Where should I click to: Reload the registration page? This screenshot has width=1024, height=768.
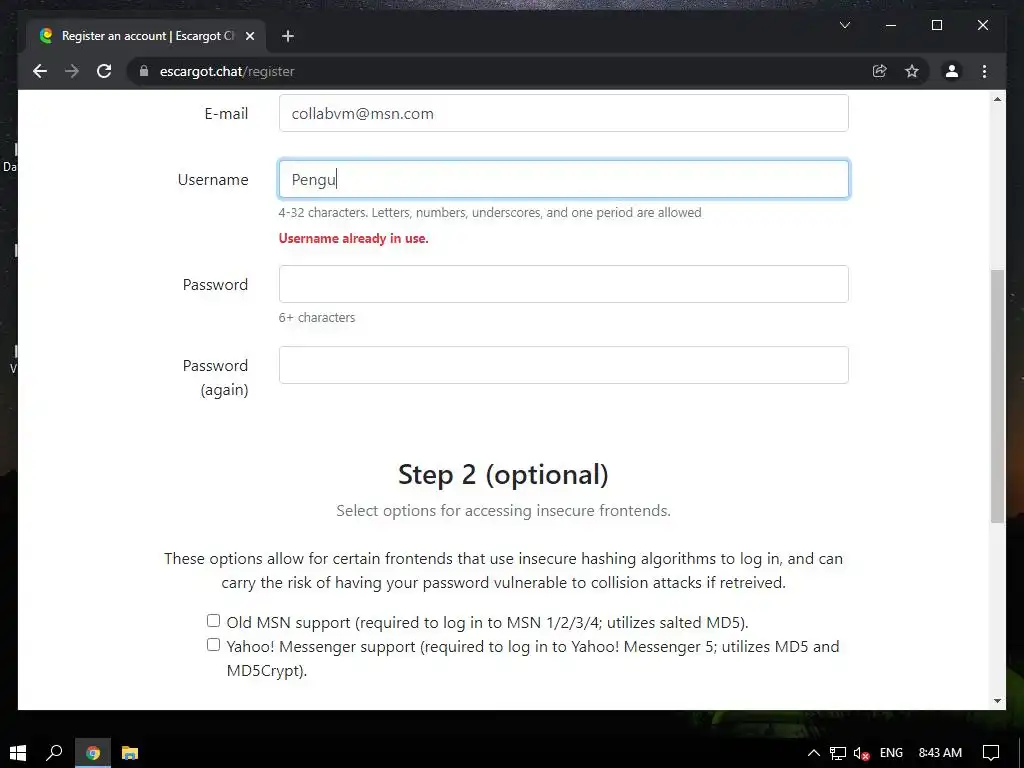pyautogui.click(x=104, y=71)
